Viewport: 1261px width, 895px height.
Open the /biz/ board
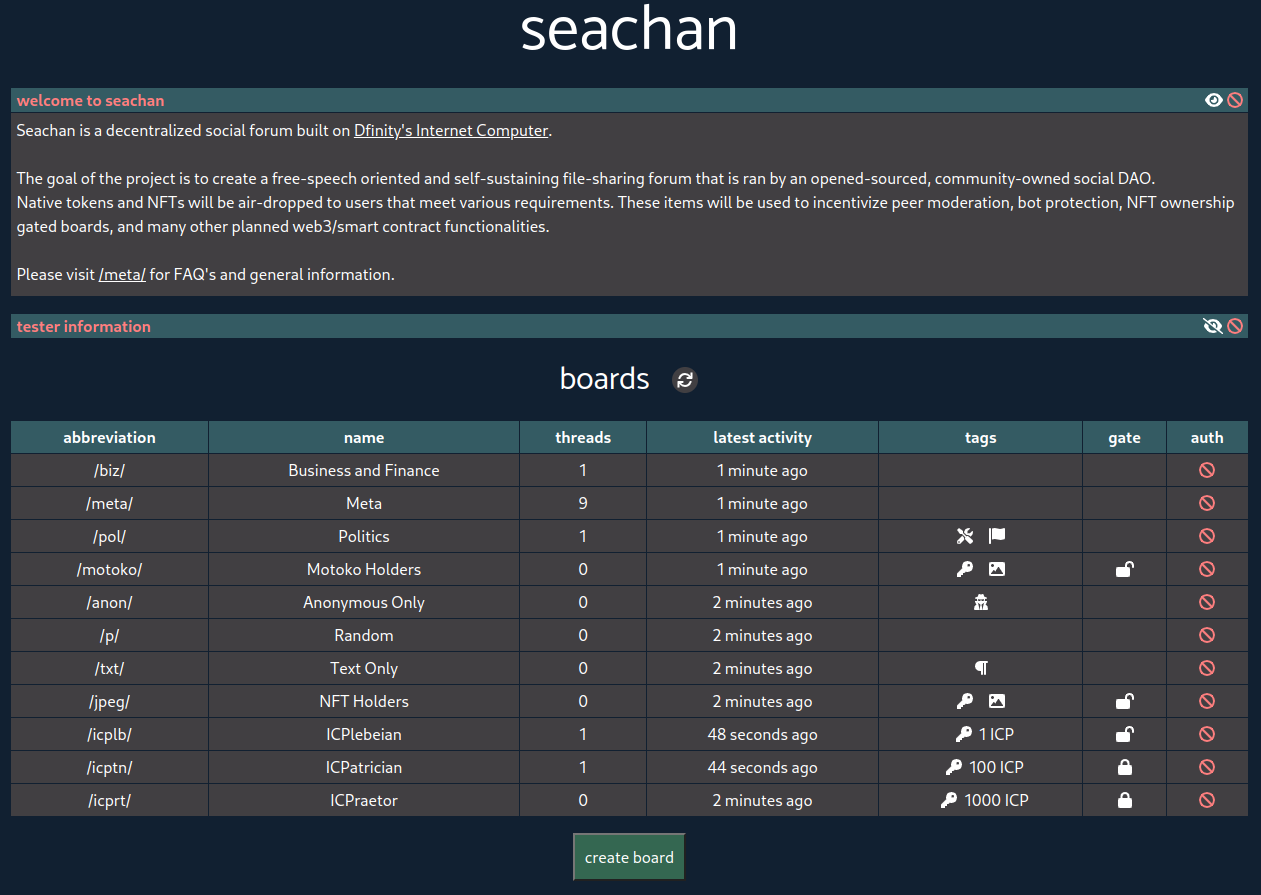click(x=110, y=470)
